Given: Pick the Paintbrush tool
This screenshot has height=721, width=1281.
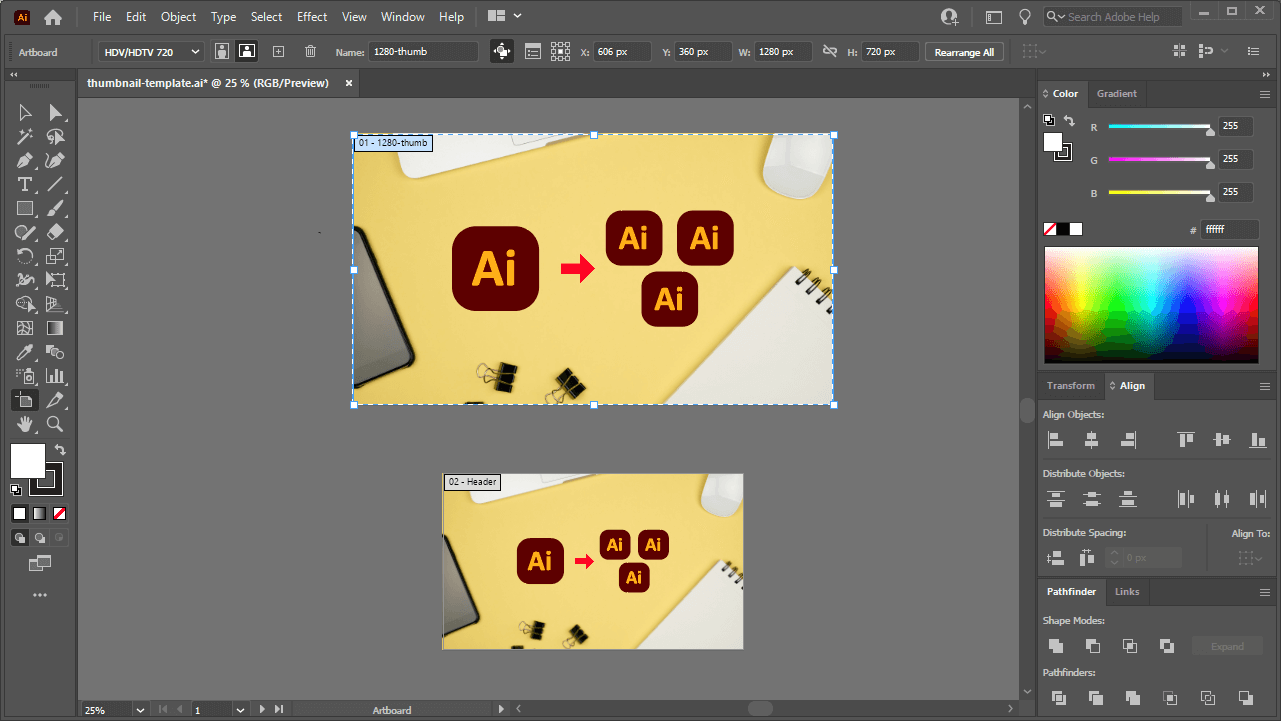Looking at the screenshot, I should click(56, 208).
